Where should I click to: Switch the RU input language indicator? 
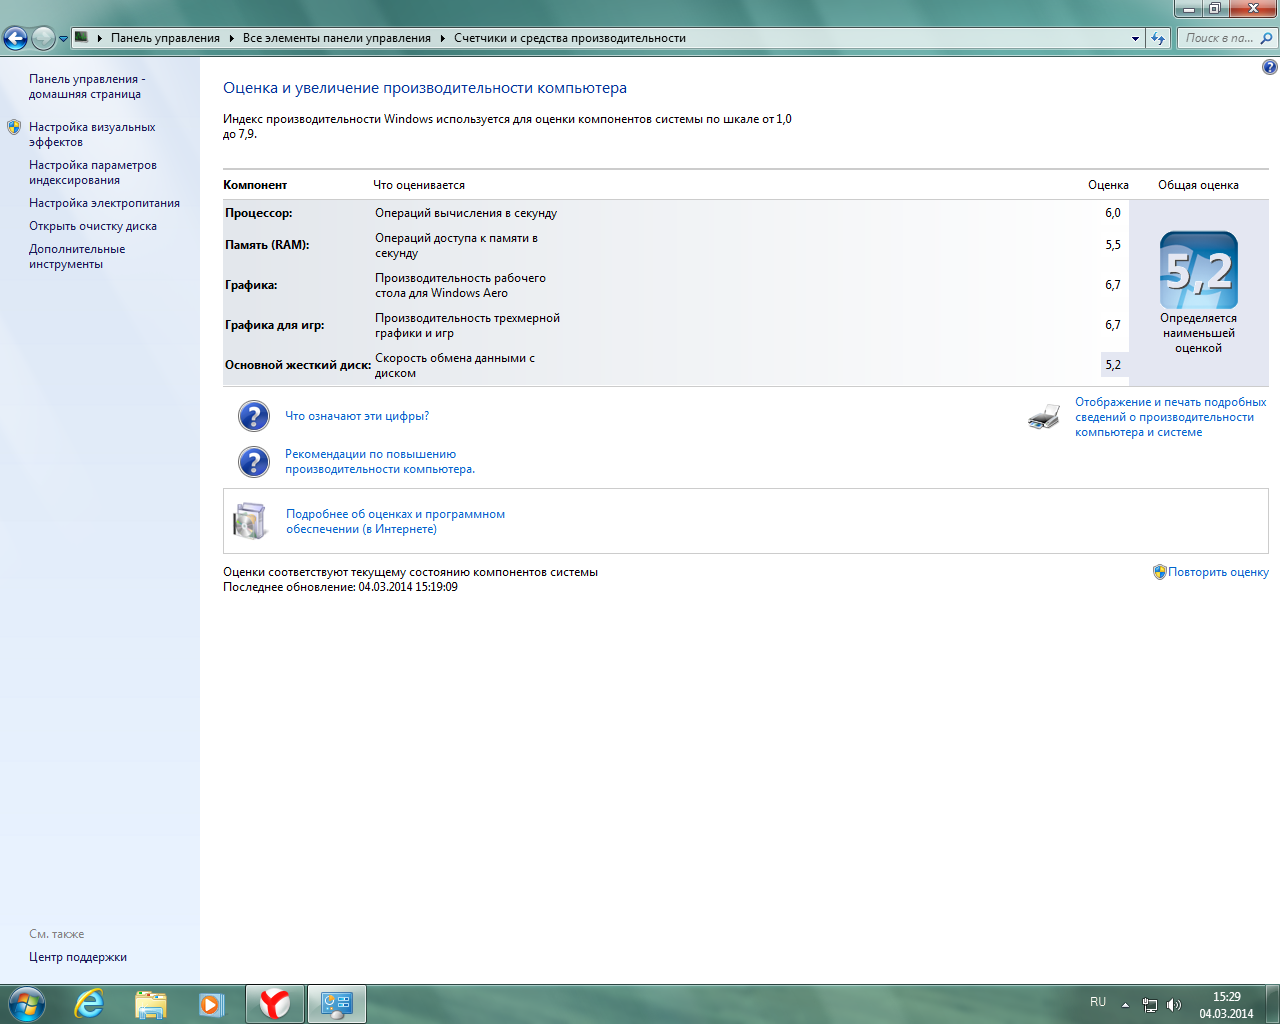tap(1098, 1002)
